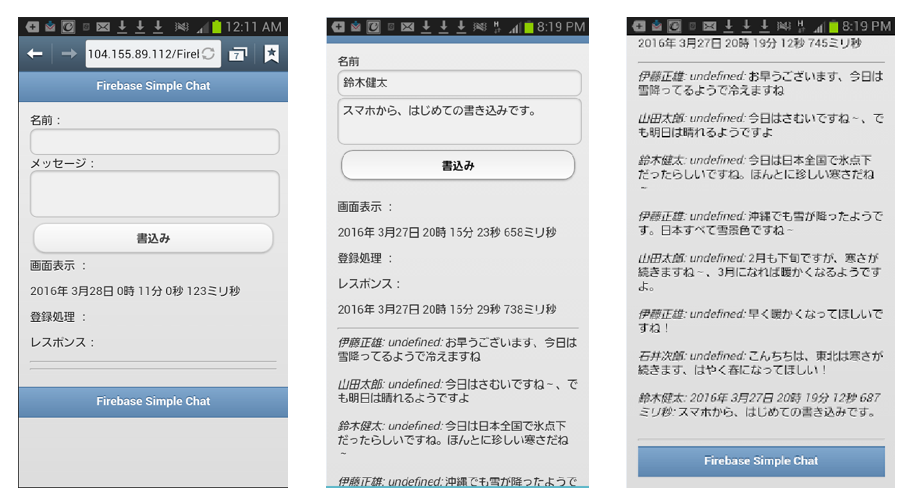The width and height of the screenshot is (915, 503).
Task: Click the レスポンス： label in the left screenshot
Action: tap(62, 343)
